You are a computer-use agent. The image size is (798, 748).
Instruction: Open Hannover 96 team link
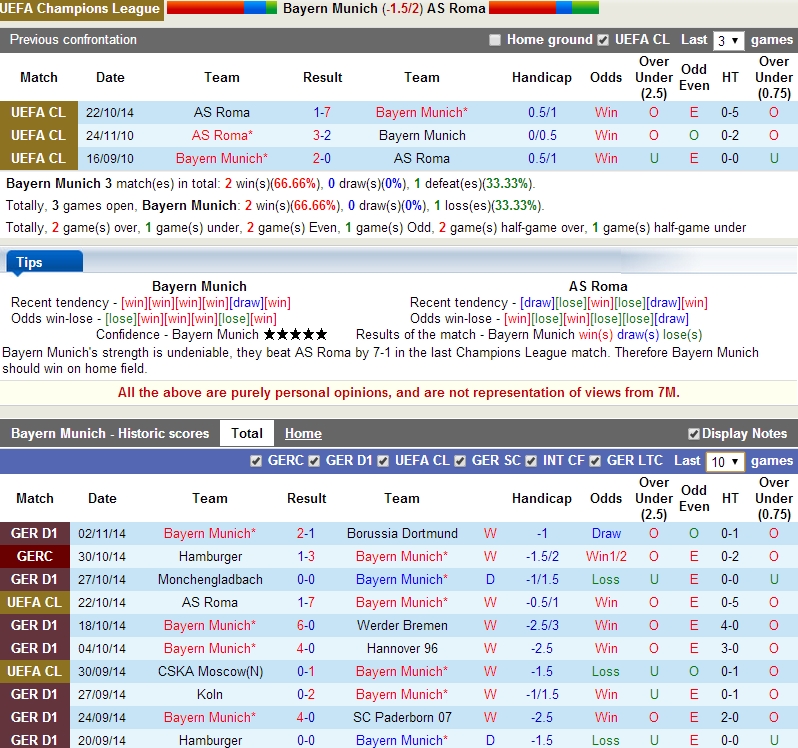[402, 648]
